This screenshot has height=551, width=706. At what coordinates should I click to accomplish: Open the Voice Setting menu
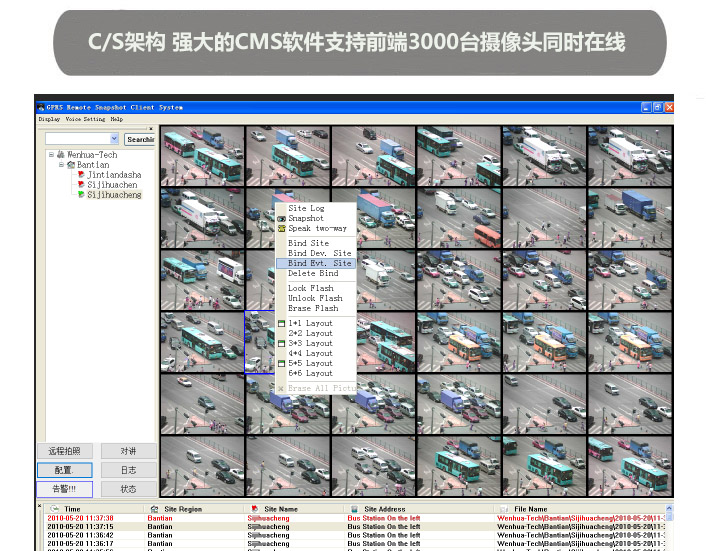[x=85, y=119]
